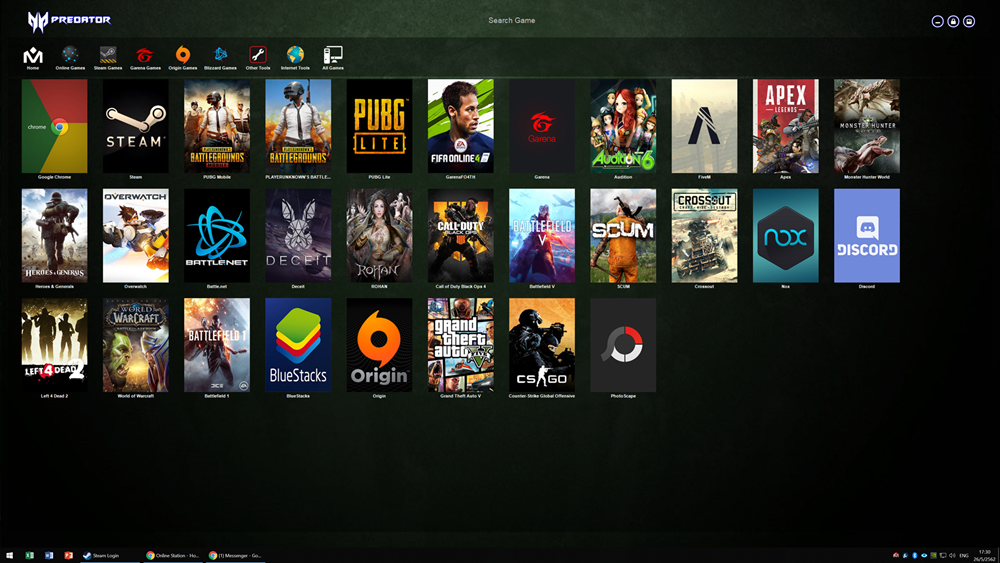Open the Origin Games category

[x=183, y=56]
